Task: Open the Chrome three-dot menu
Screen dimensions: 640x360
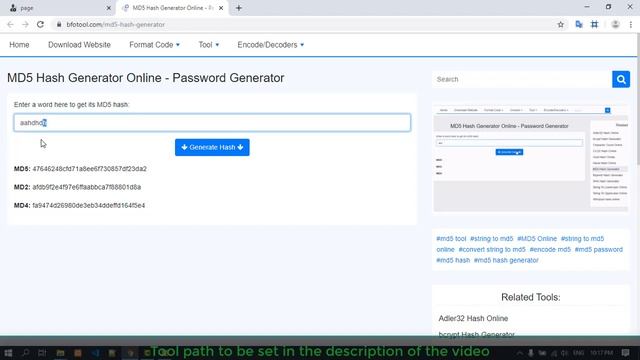Action: pos(631,24)
